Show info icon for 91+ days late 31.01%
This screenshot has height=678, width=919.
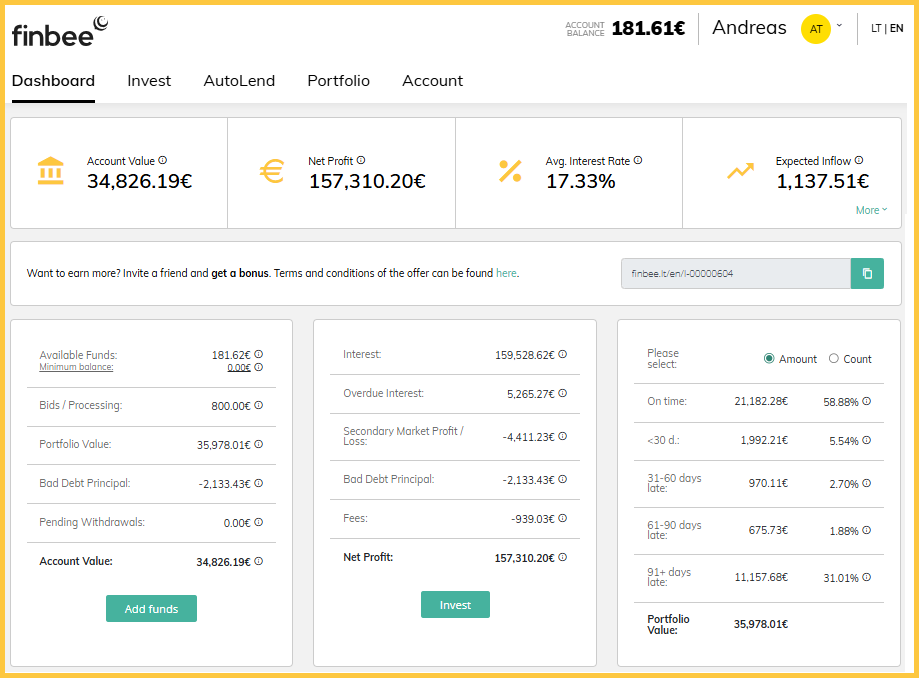point(867,577)
